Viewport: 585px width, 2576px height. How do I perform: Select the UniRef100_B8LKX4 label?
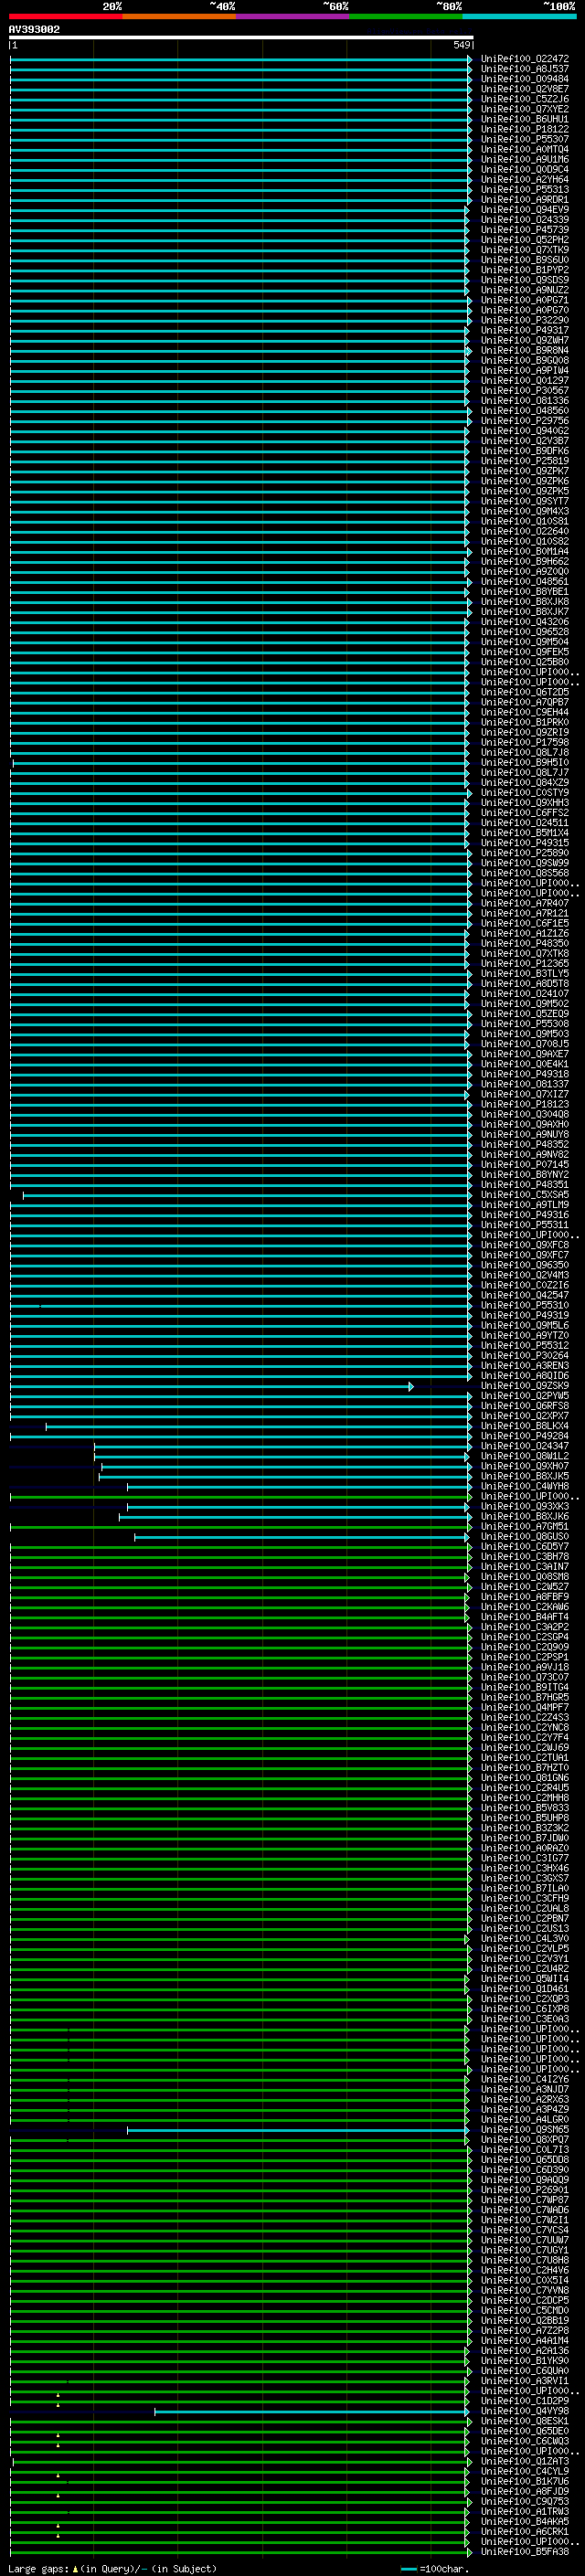(525, 1426)
